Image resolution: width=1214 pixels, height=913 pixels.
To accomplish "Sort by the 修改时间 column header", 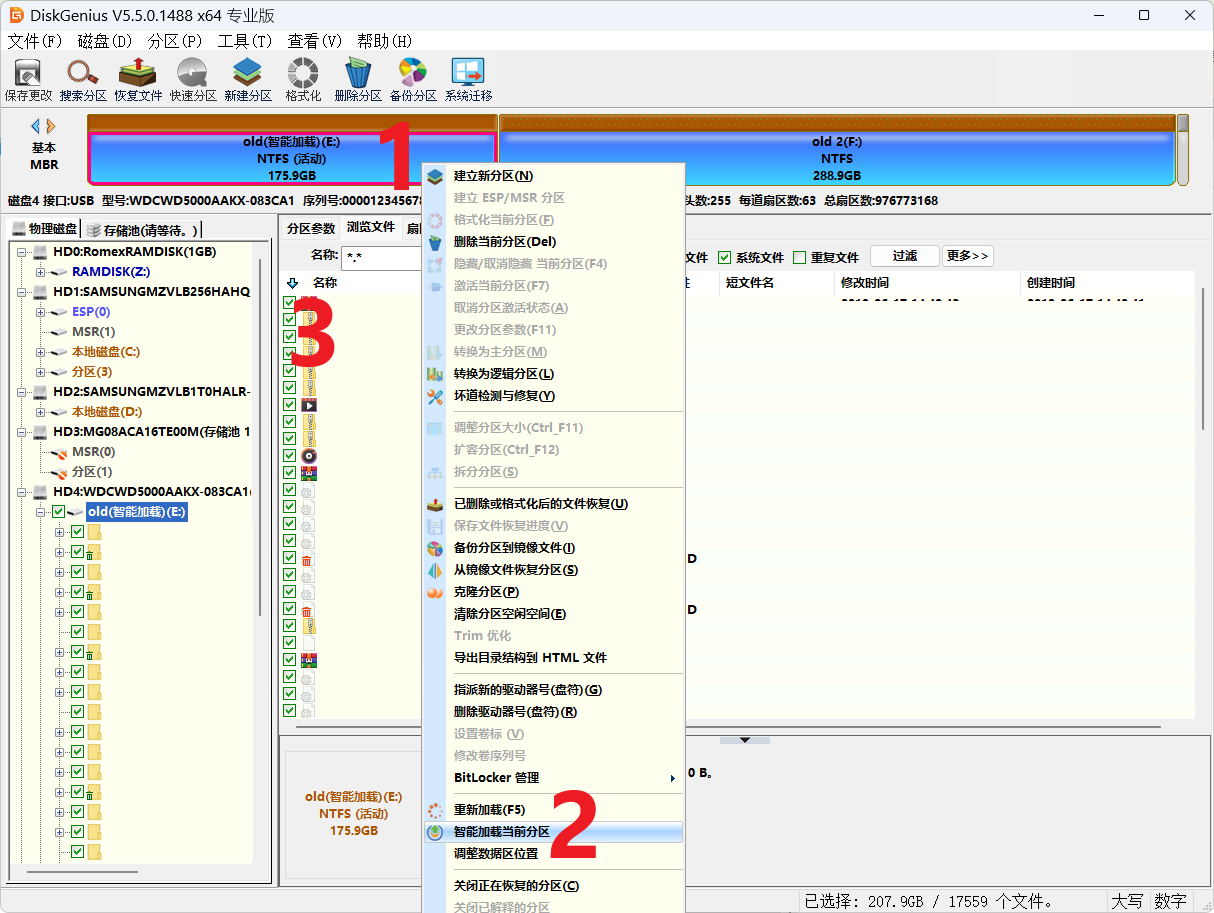I will click(928, 283).
